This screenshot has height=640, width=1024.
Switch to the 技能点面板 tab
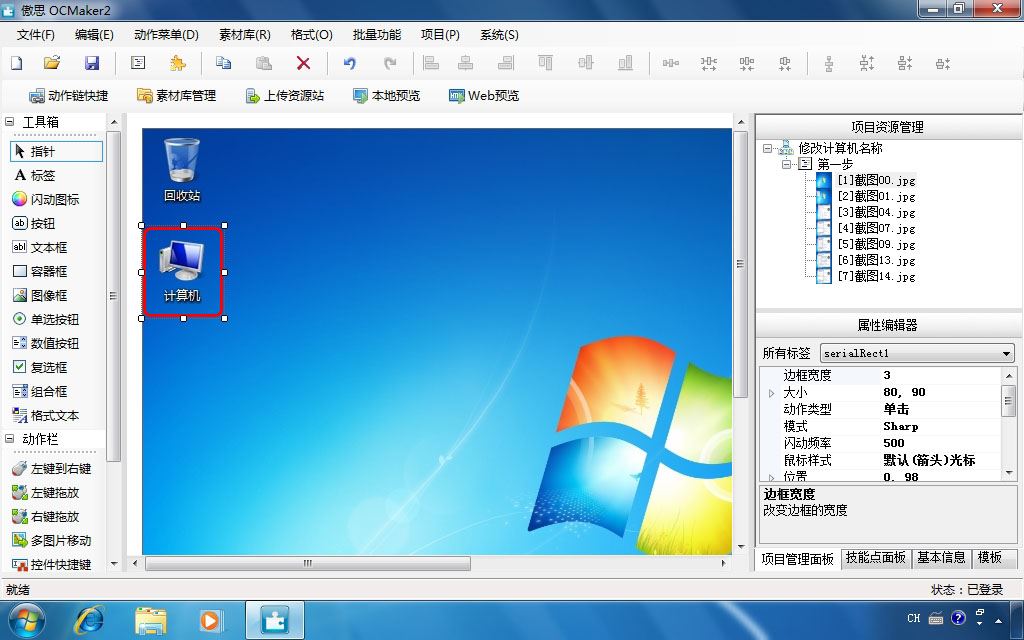[x=876, y=558]
